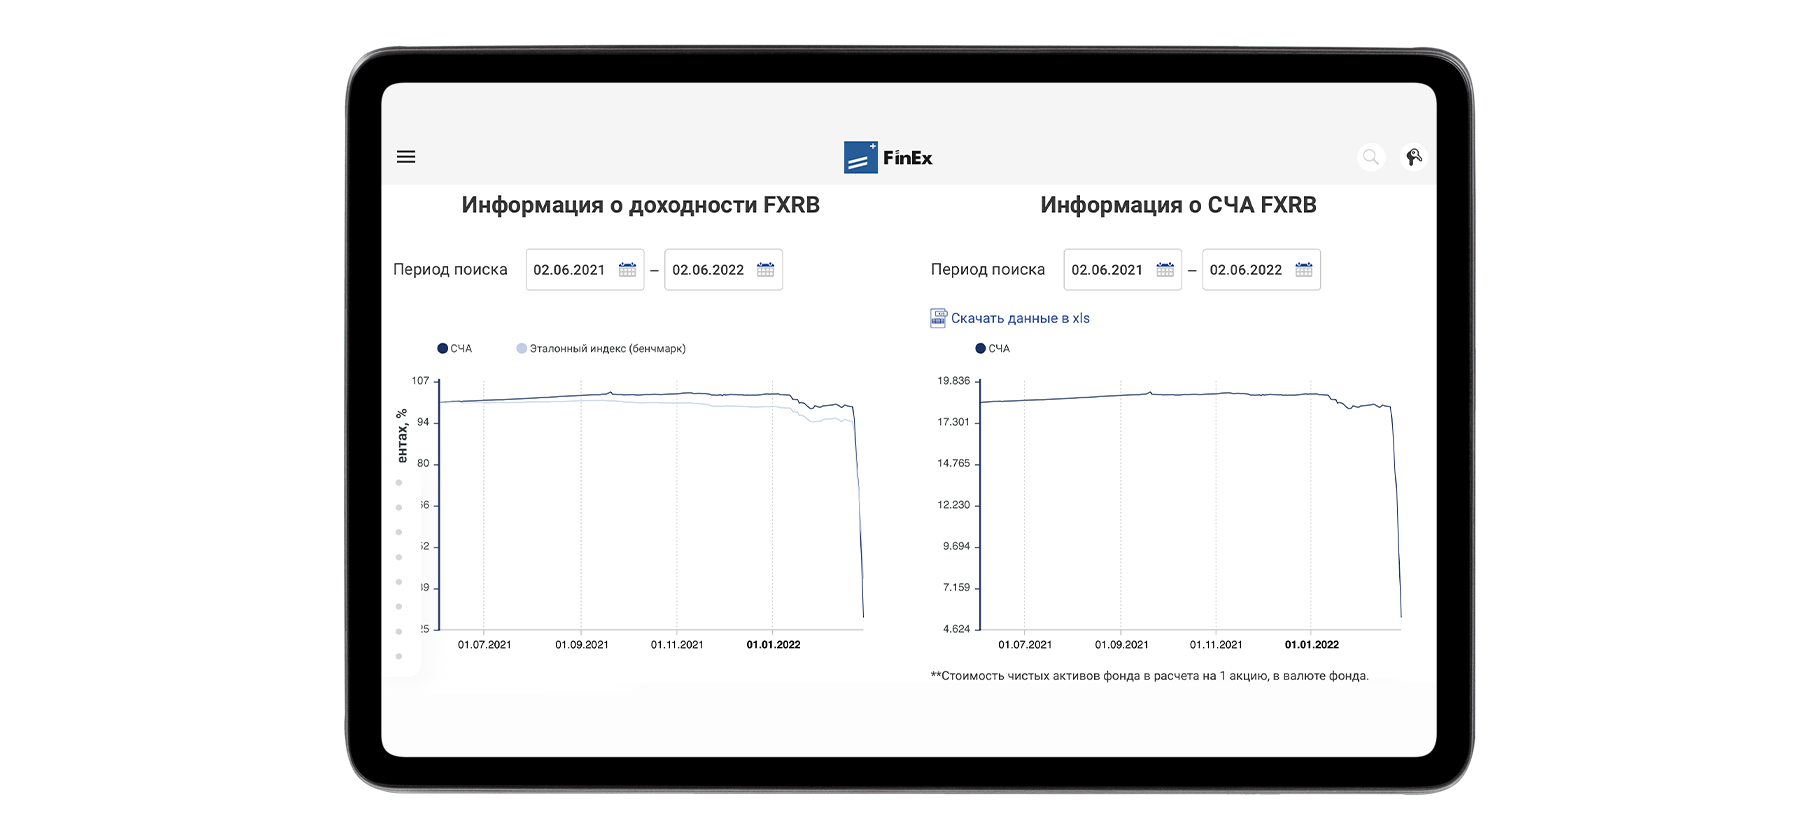Open calendar for NAV start date 02.06.2021
The height and width of the screenshot is (840, 1820).
point(1165,270)
